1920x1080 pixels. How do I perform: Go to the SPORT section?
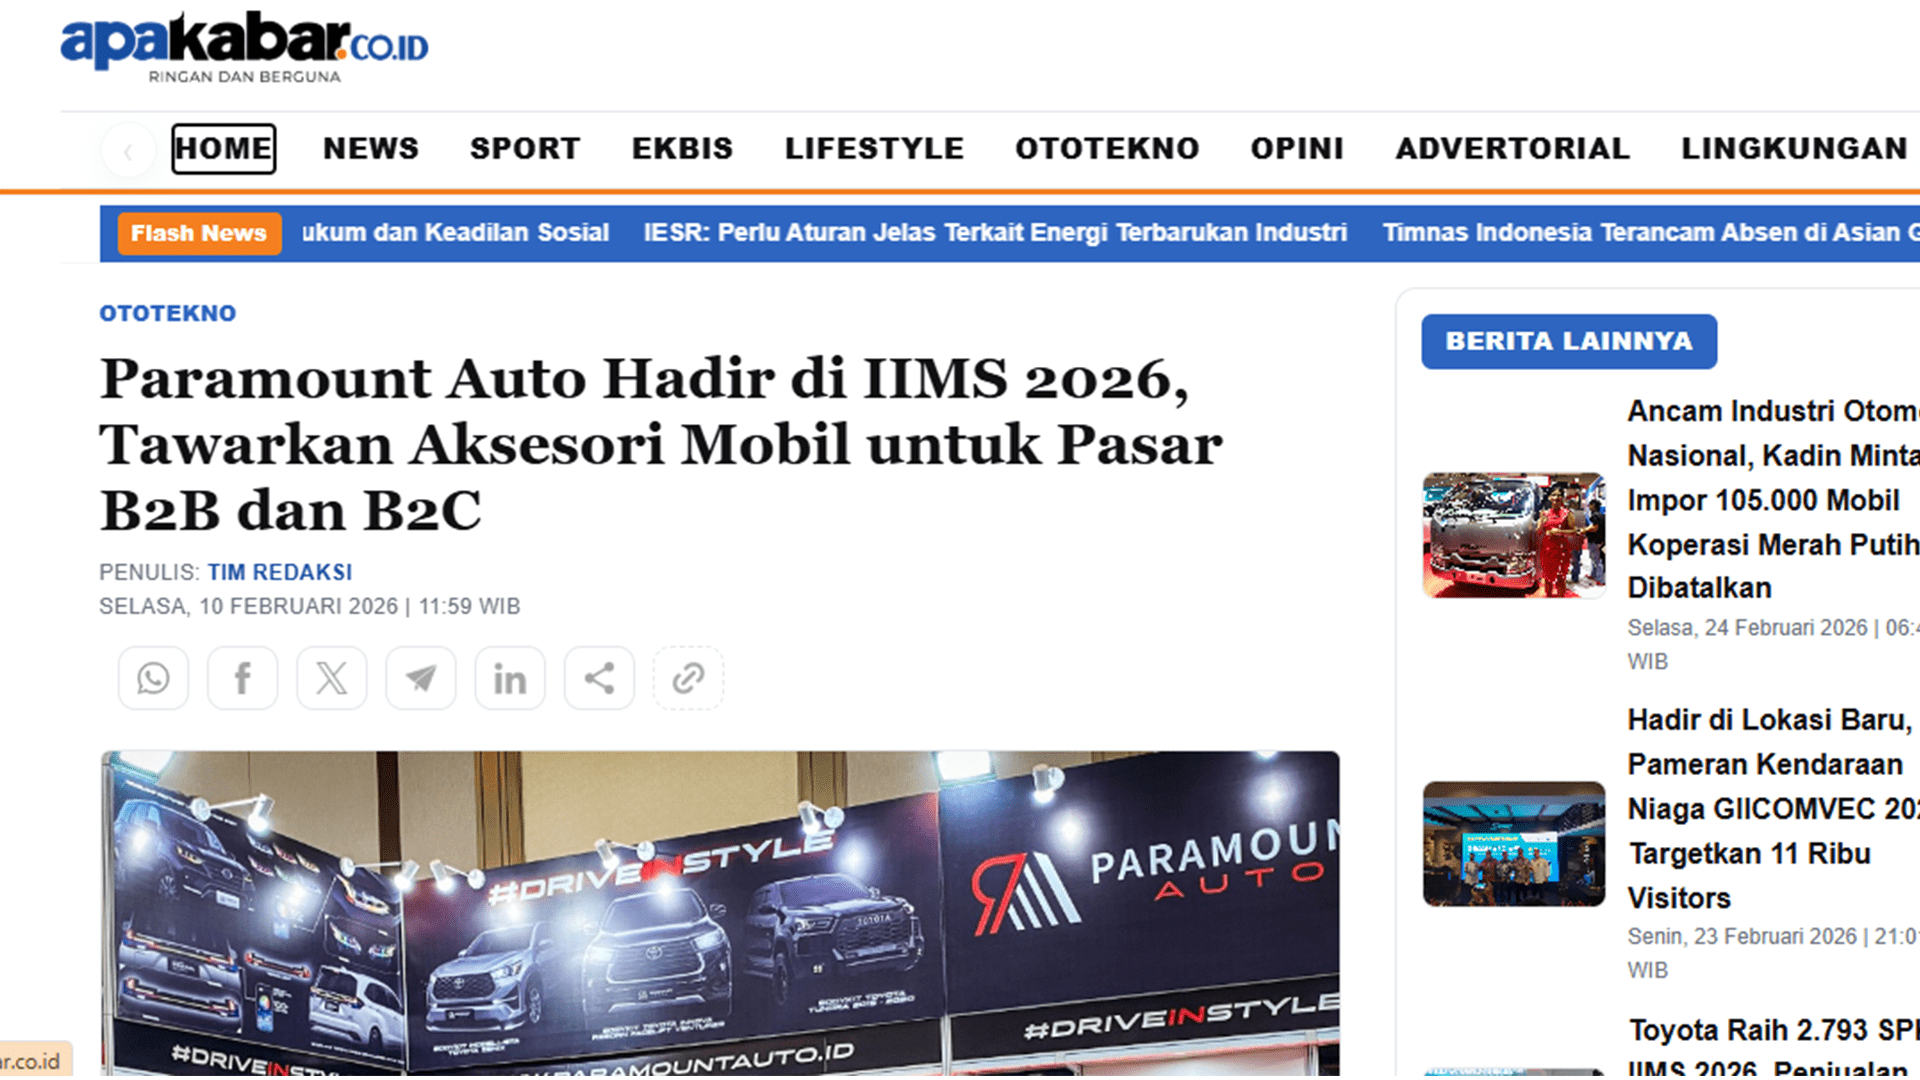click(x=524, y=149)
